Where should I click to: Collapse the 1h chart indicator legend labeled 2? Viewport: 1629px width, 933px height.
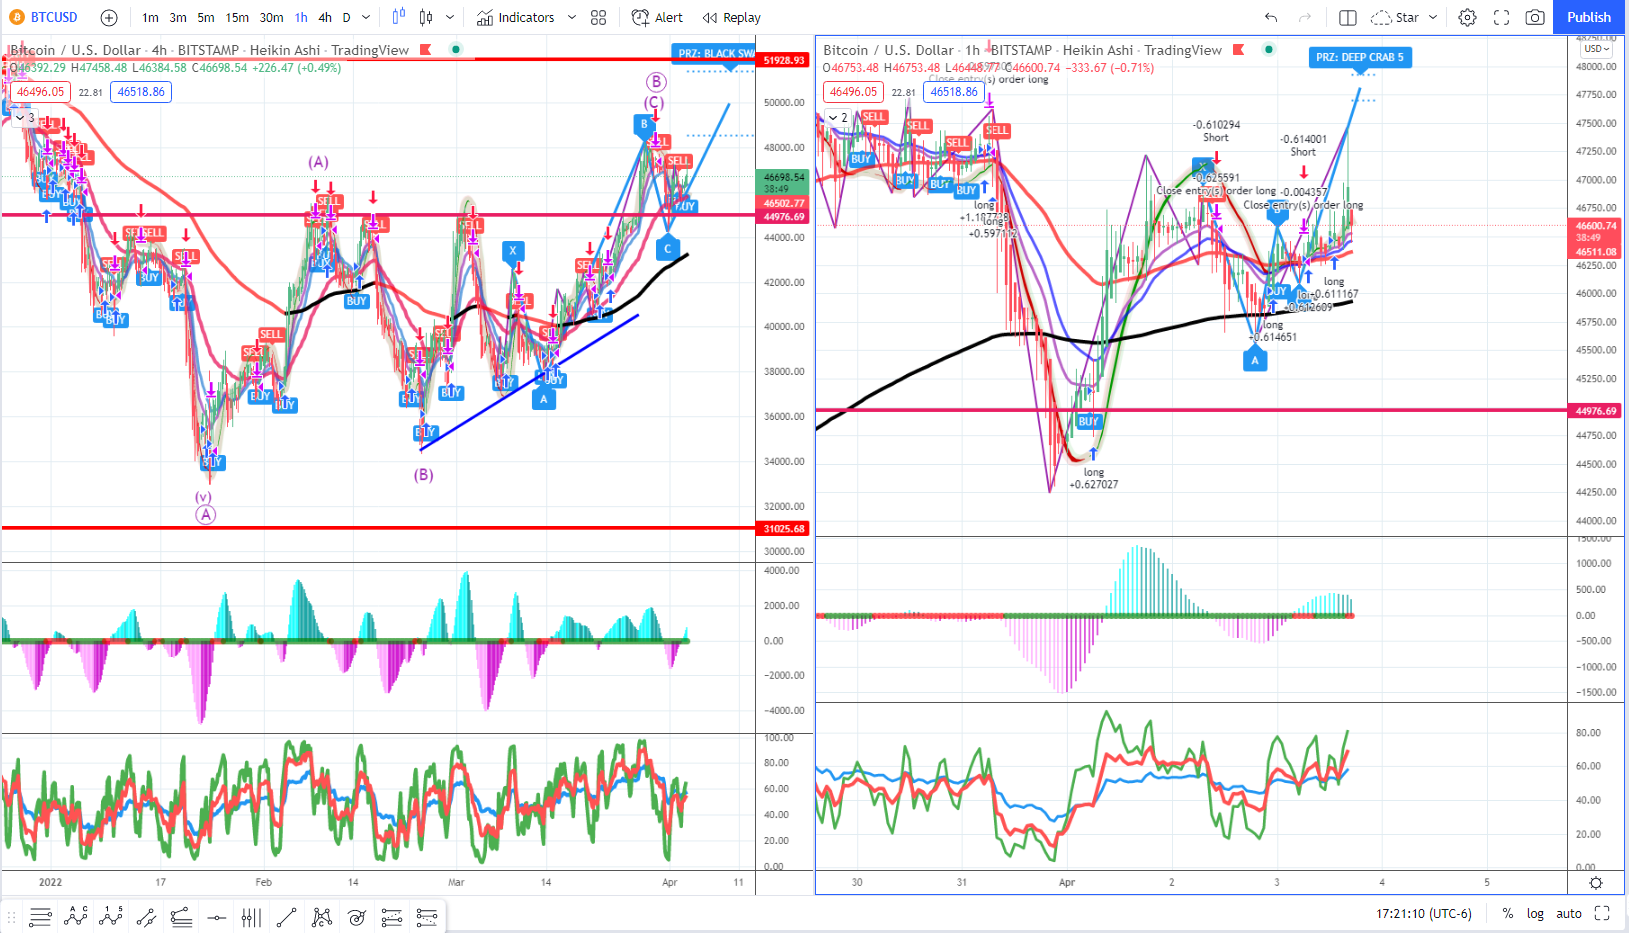(x=838, y=118)
